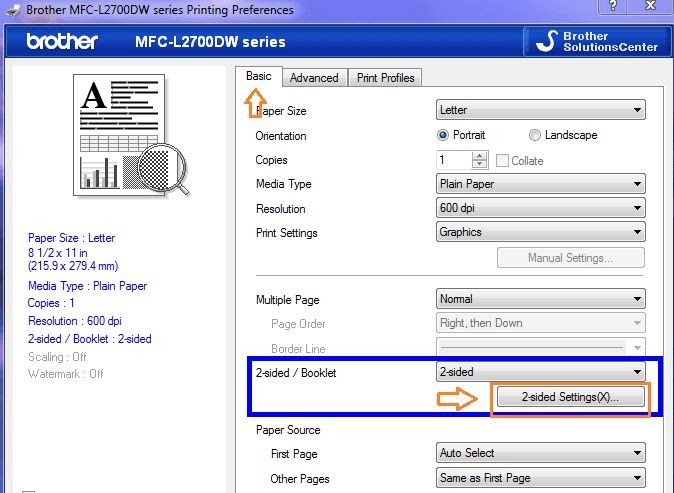
Task: Open the Resolution dropdown
Action: point(541,208)
